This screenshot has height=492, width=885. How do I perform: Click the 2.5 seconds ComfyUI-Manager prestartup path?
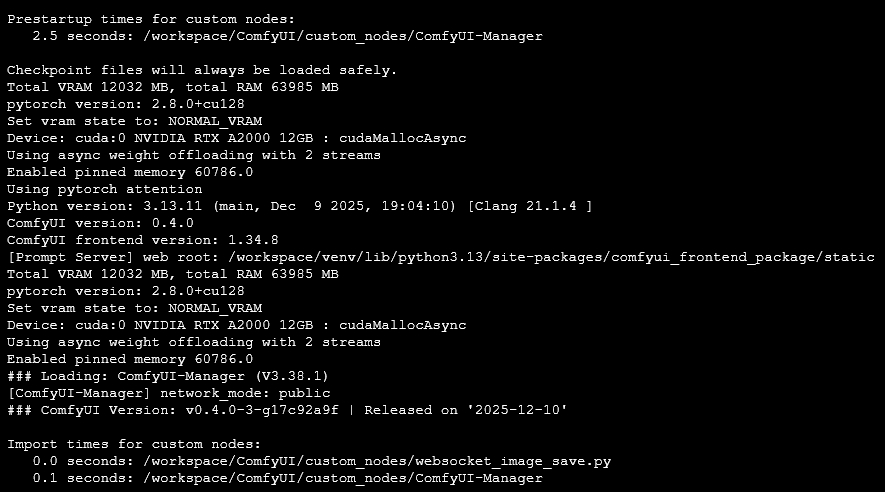coord(343,36)
